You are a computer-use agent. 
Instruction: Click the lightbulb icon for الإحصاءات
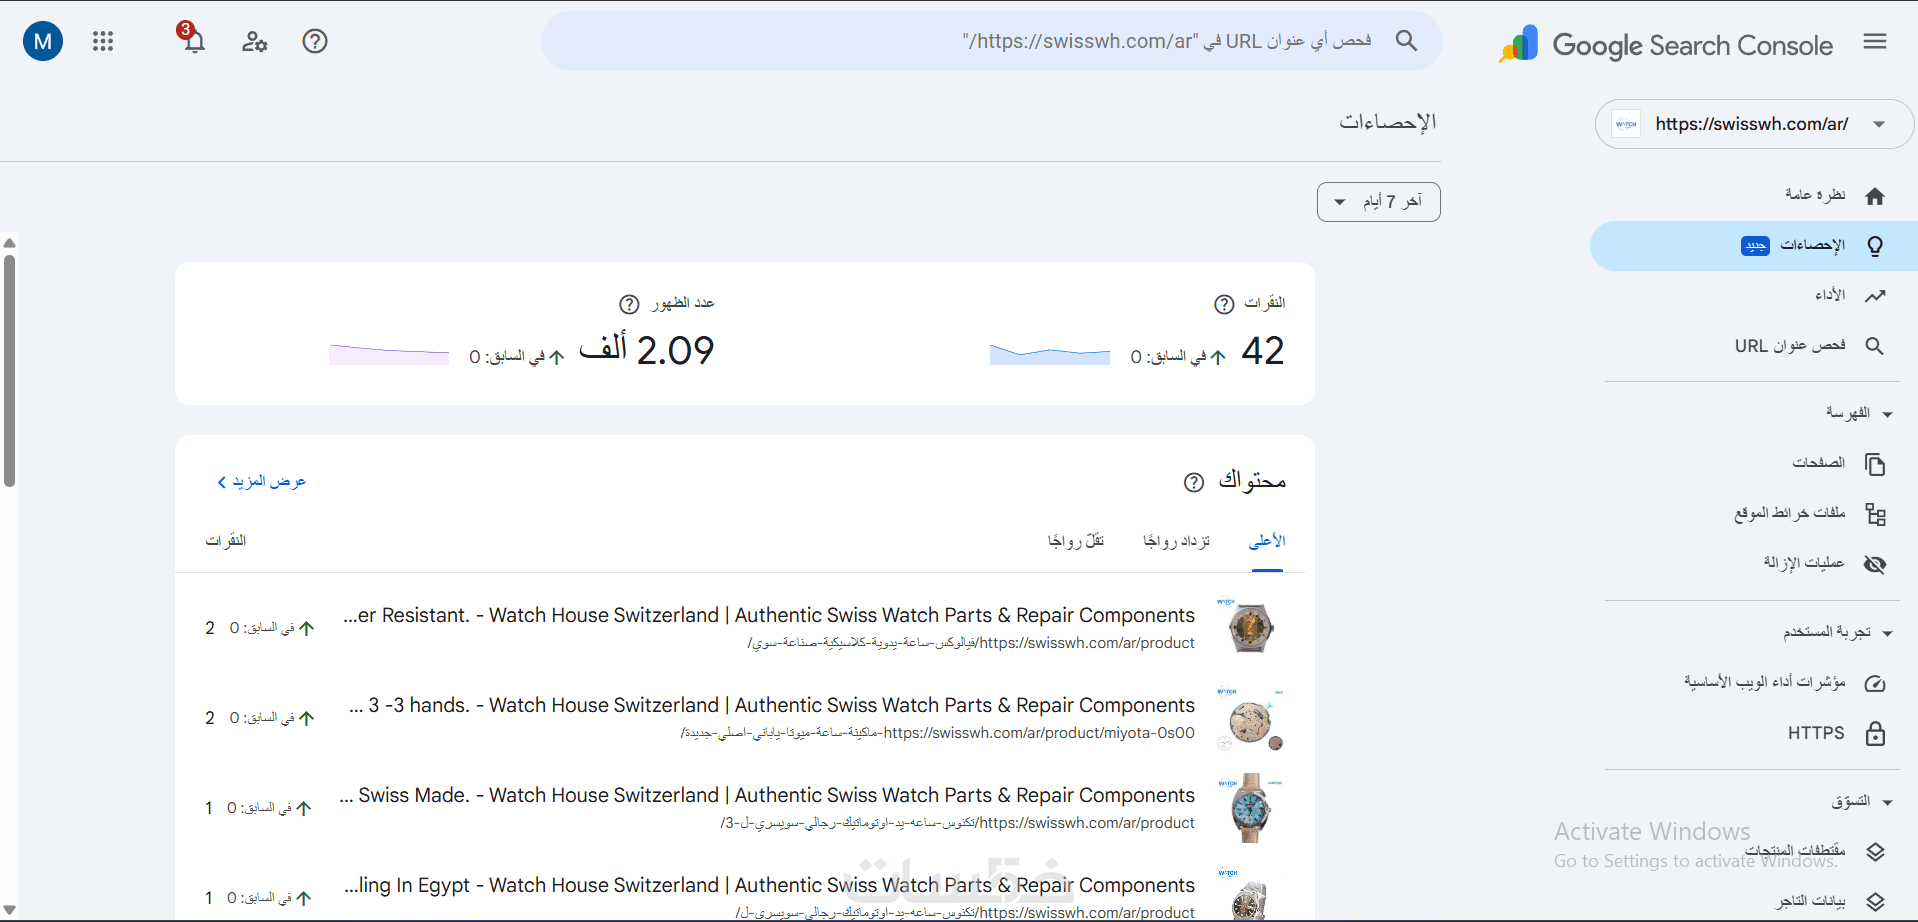[x=1875, y=246]
